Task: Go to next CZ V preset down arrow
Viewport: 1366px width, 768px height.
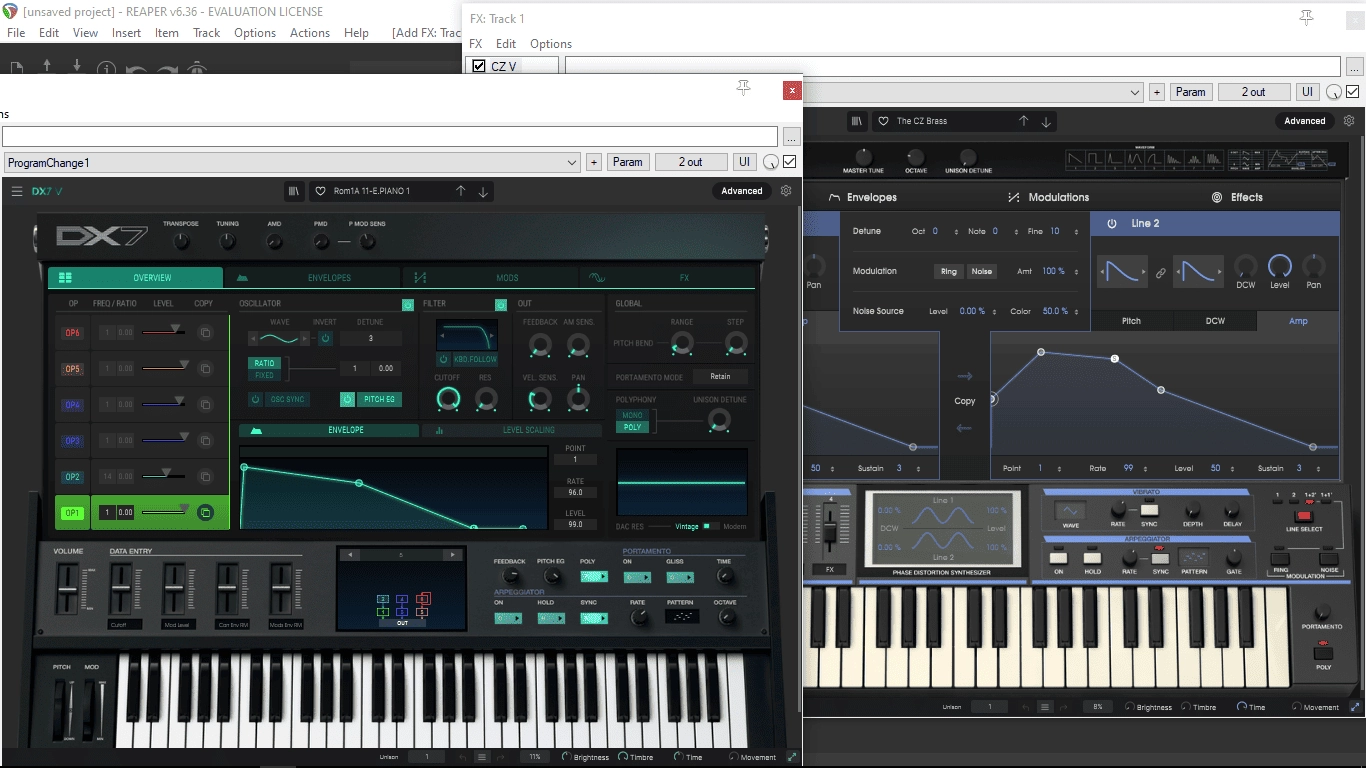Action: coord(1046,121)
